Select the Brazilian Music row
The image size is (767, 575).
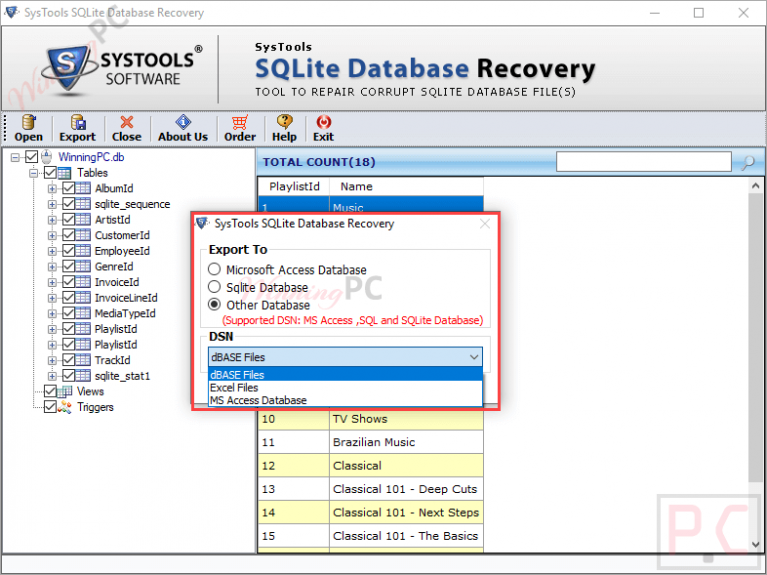(371, 442)
